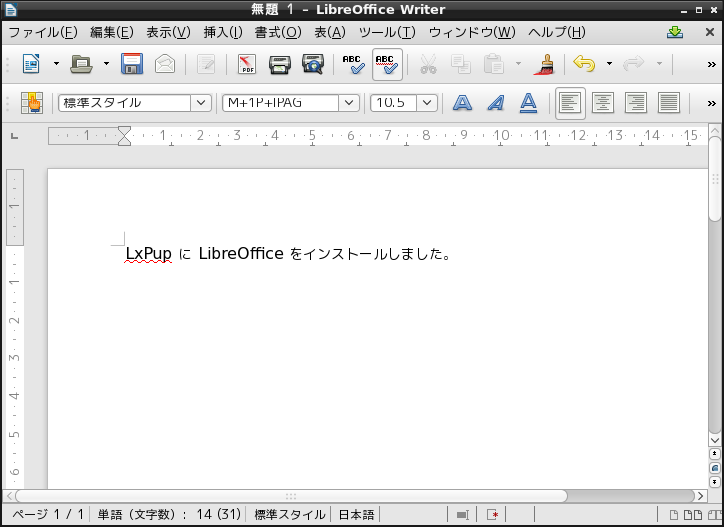Click the Open file folder icon
The width and height of the screenshot is (724, 527).
click(81, 64)
